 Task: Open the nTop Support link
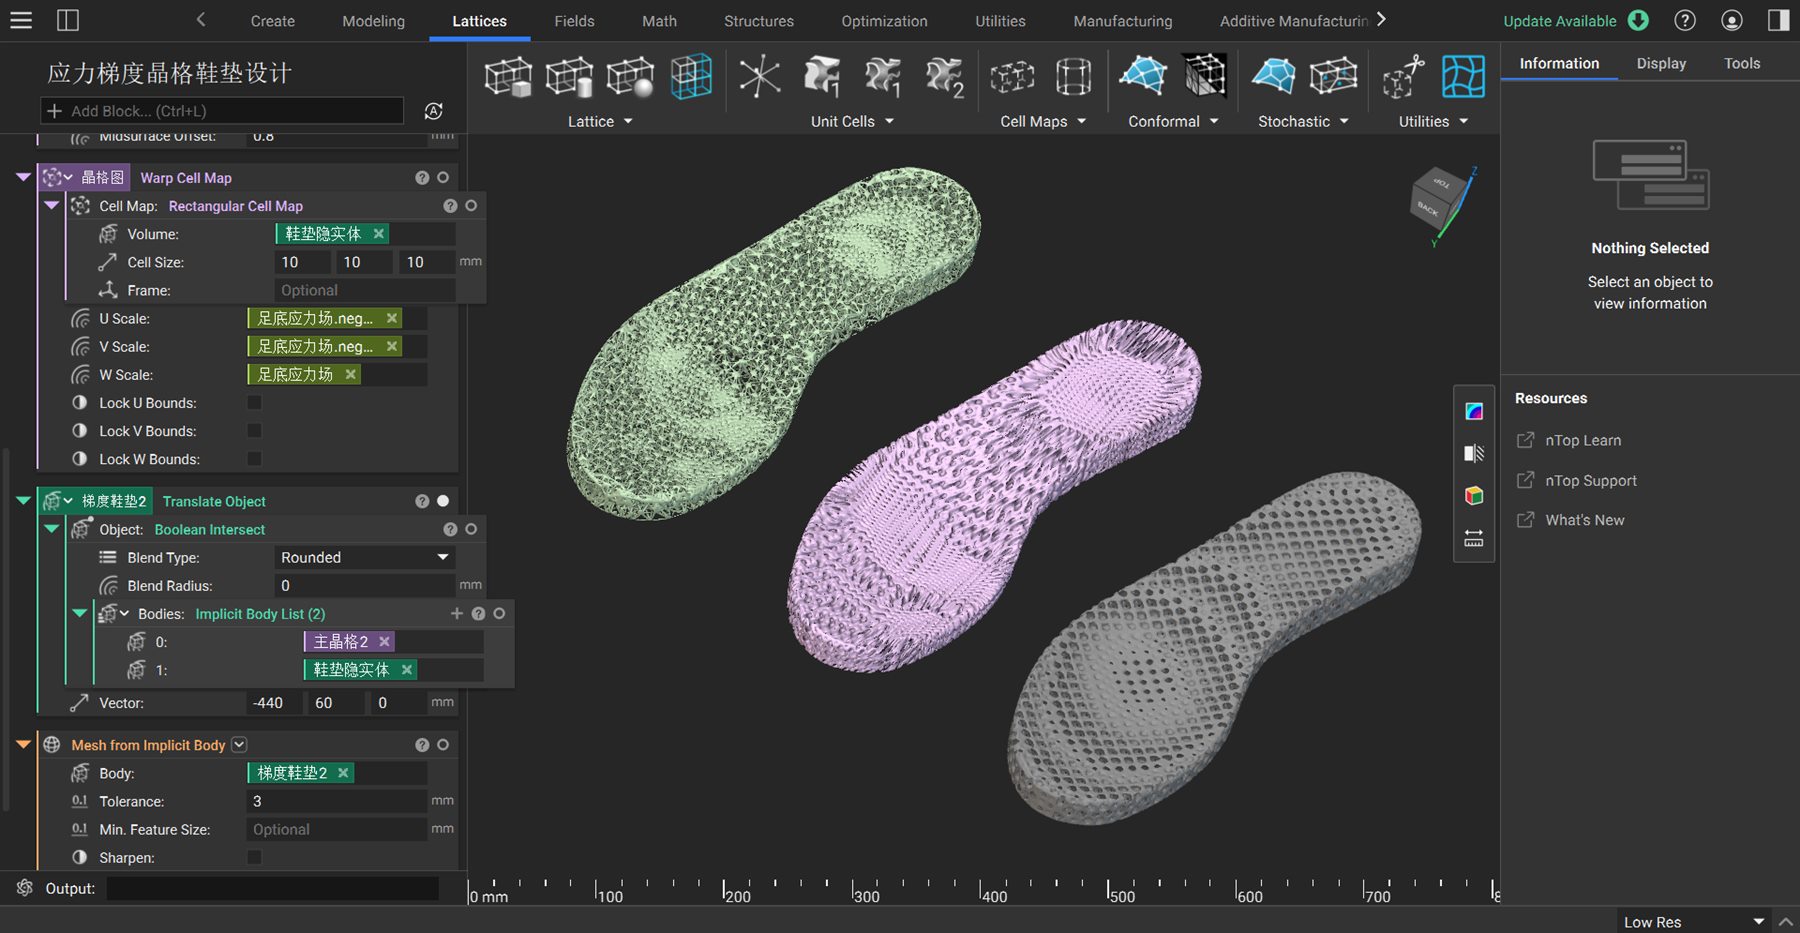pos(1591,480)
